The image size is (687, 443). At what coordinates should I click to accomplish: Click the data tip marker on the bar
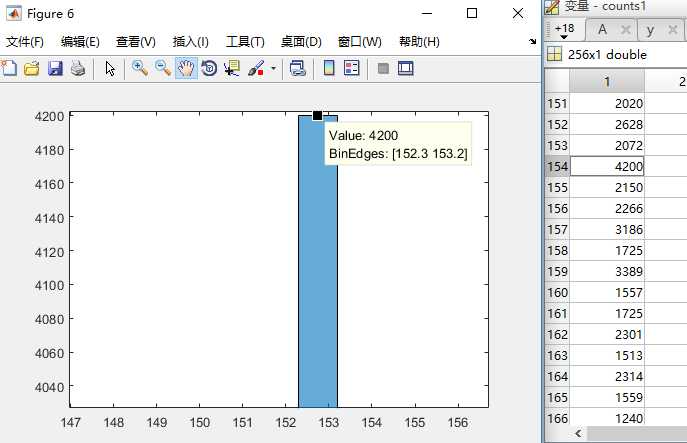pos(318,116)
